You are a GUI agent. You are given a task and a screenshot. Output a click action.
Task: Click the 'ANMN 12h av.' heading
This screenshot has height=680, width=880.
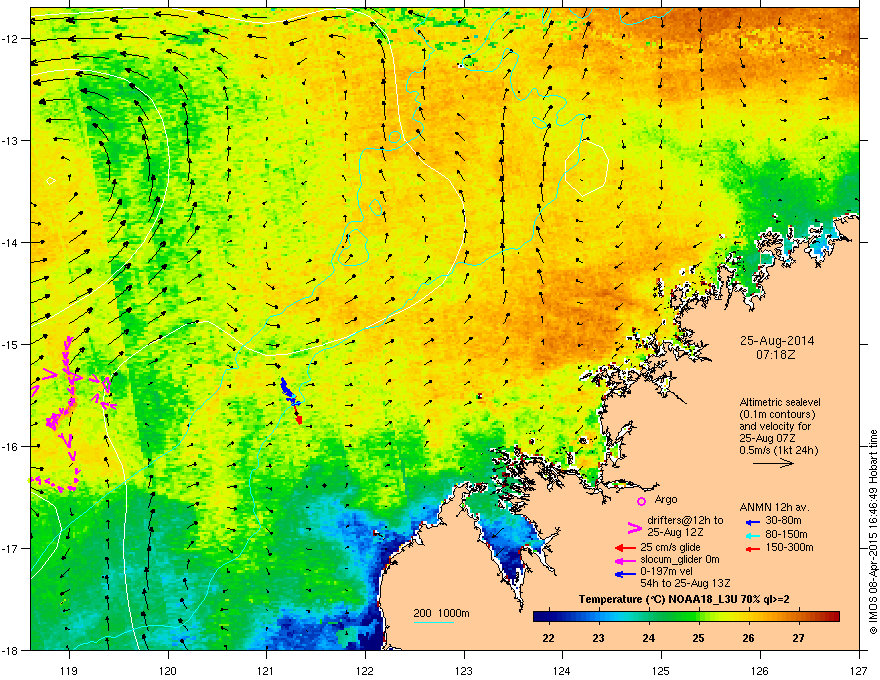pyautogui.click(x=774, y=508)
